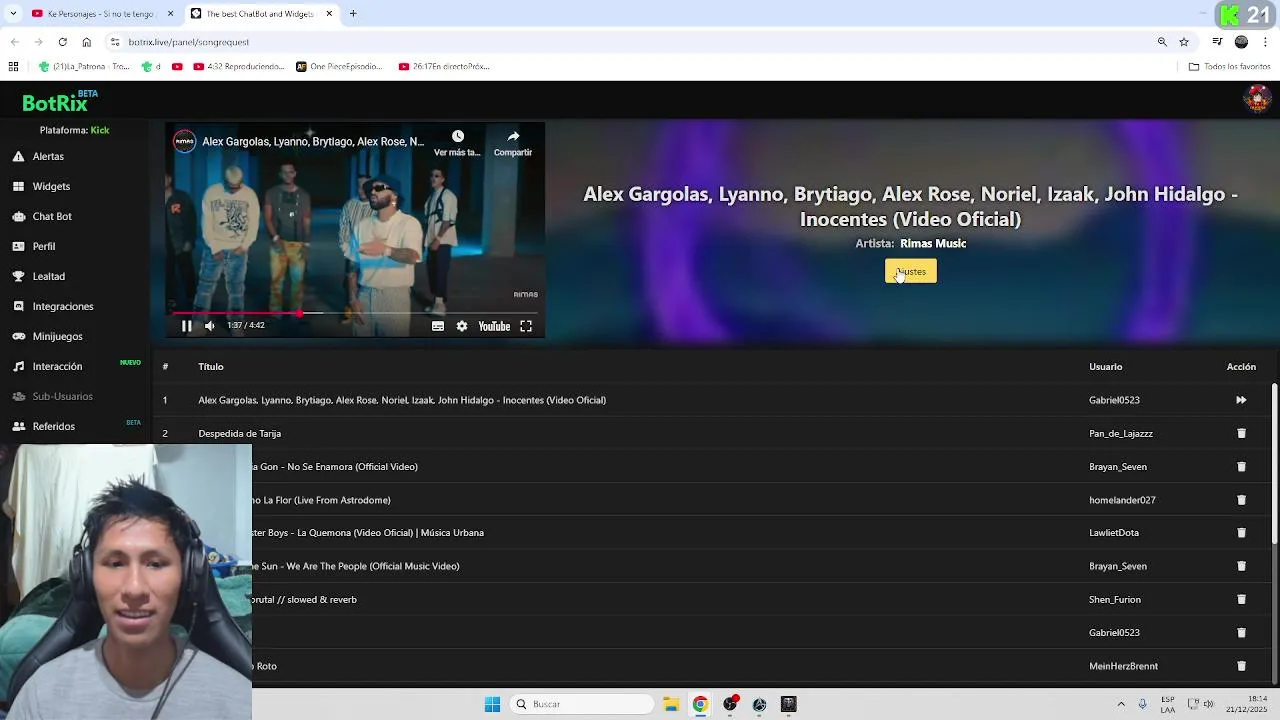
Task: Open the media controls icon in Chrome
Action: [1217, 42]
